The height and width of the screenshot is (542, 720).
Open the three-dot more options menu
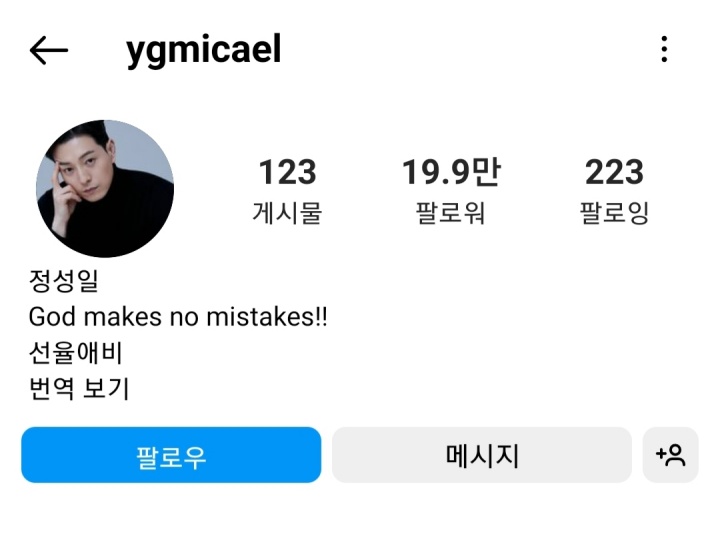[664, 49]
